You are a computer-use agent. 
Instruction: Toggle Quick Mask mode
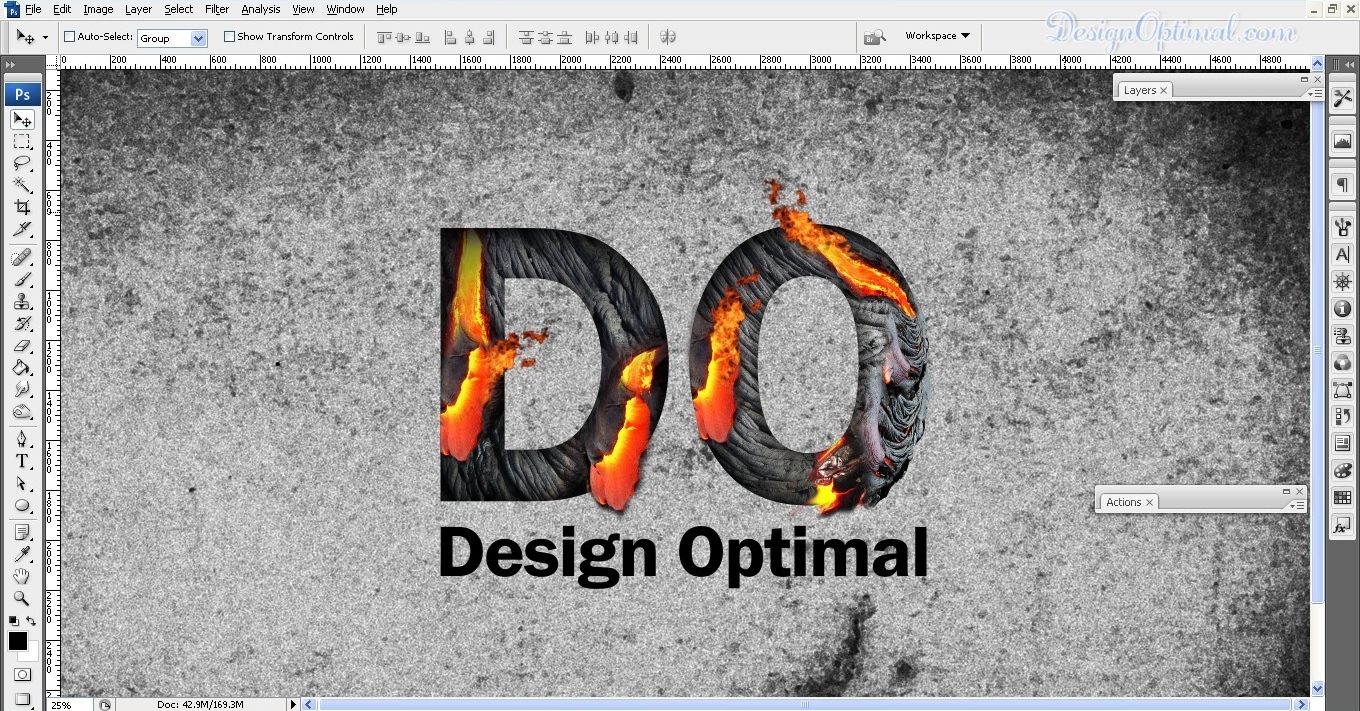click(22, 675)
